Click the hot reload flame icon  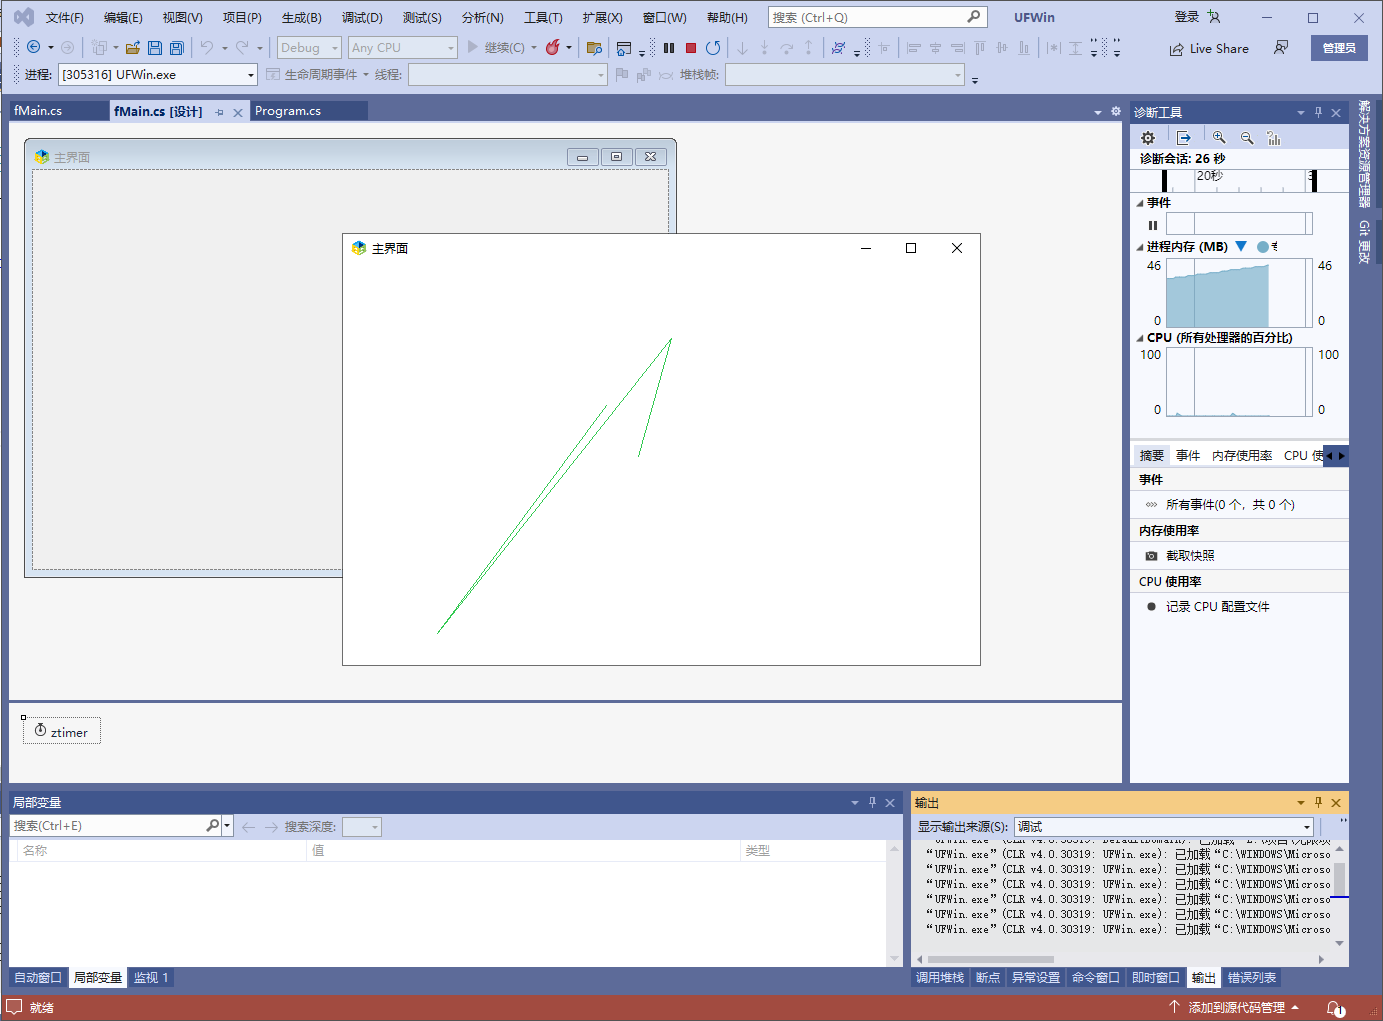(552, 47)
